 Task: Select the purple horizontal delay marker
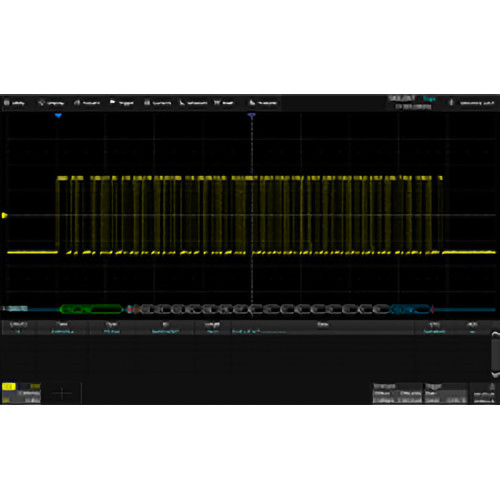coord(252,116)
